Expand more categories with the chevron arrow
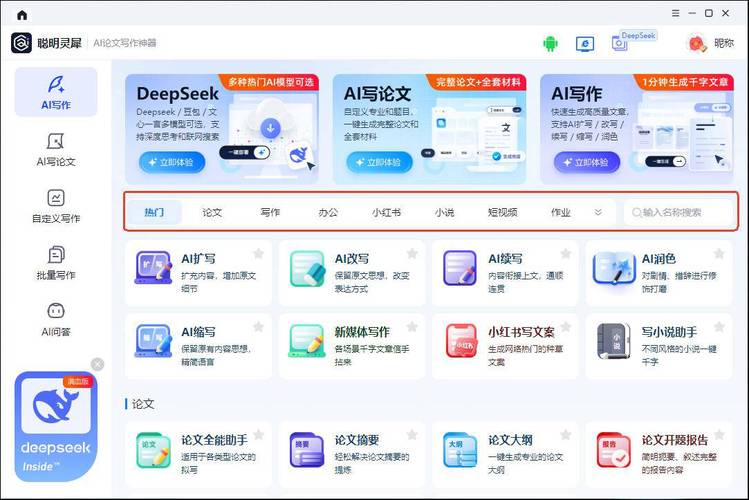 pos(598,212)
